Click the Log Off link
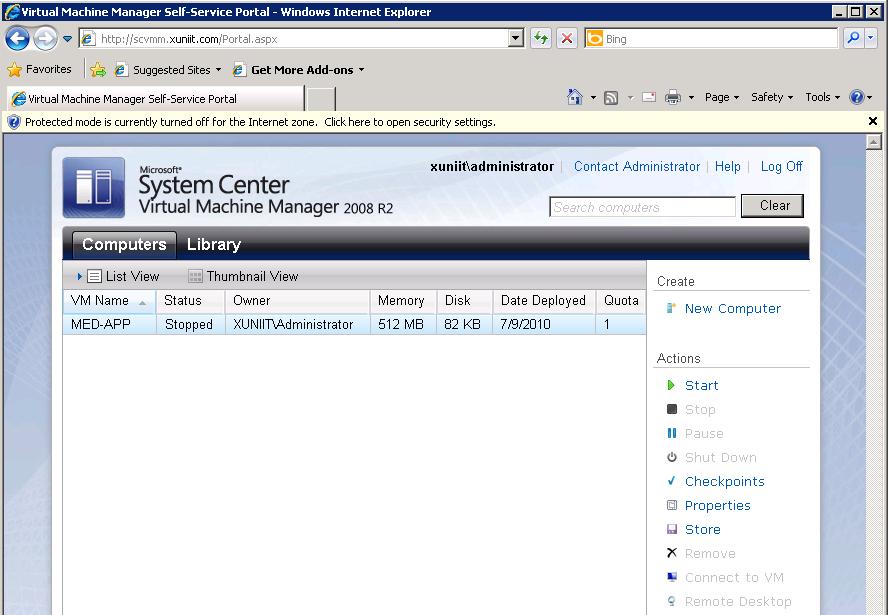This screenshot has height=615, width=888. 782,166
